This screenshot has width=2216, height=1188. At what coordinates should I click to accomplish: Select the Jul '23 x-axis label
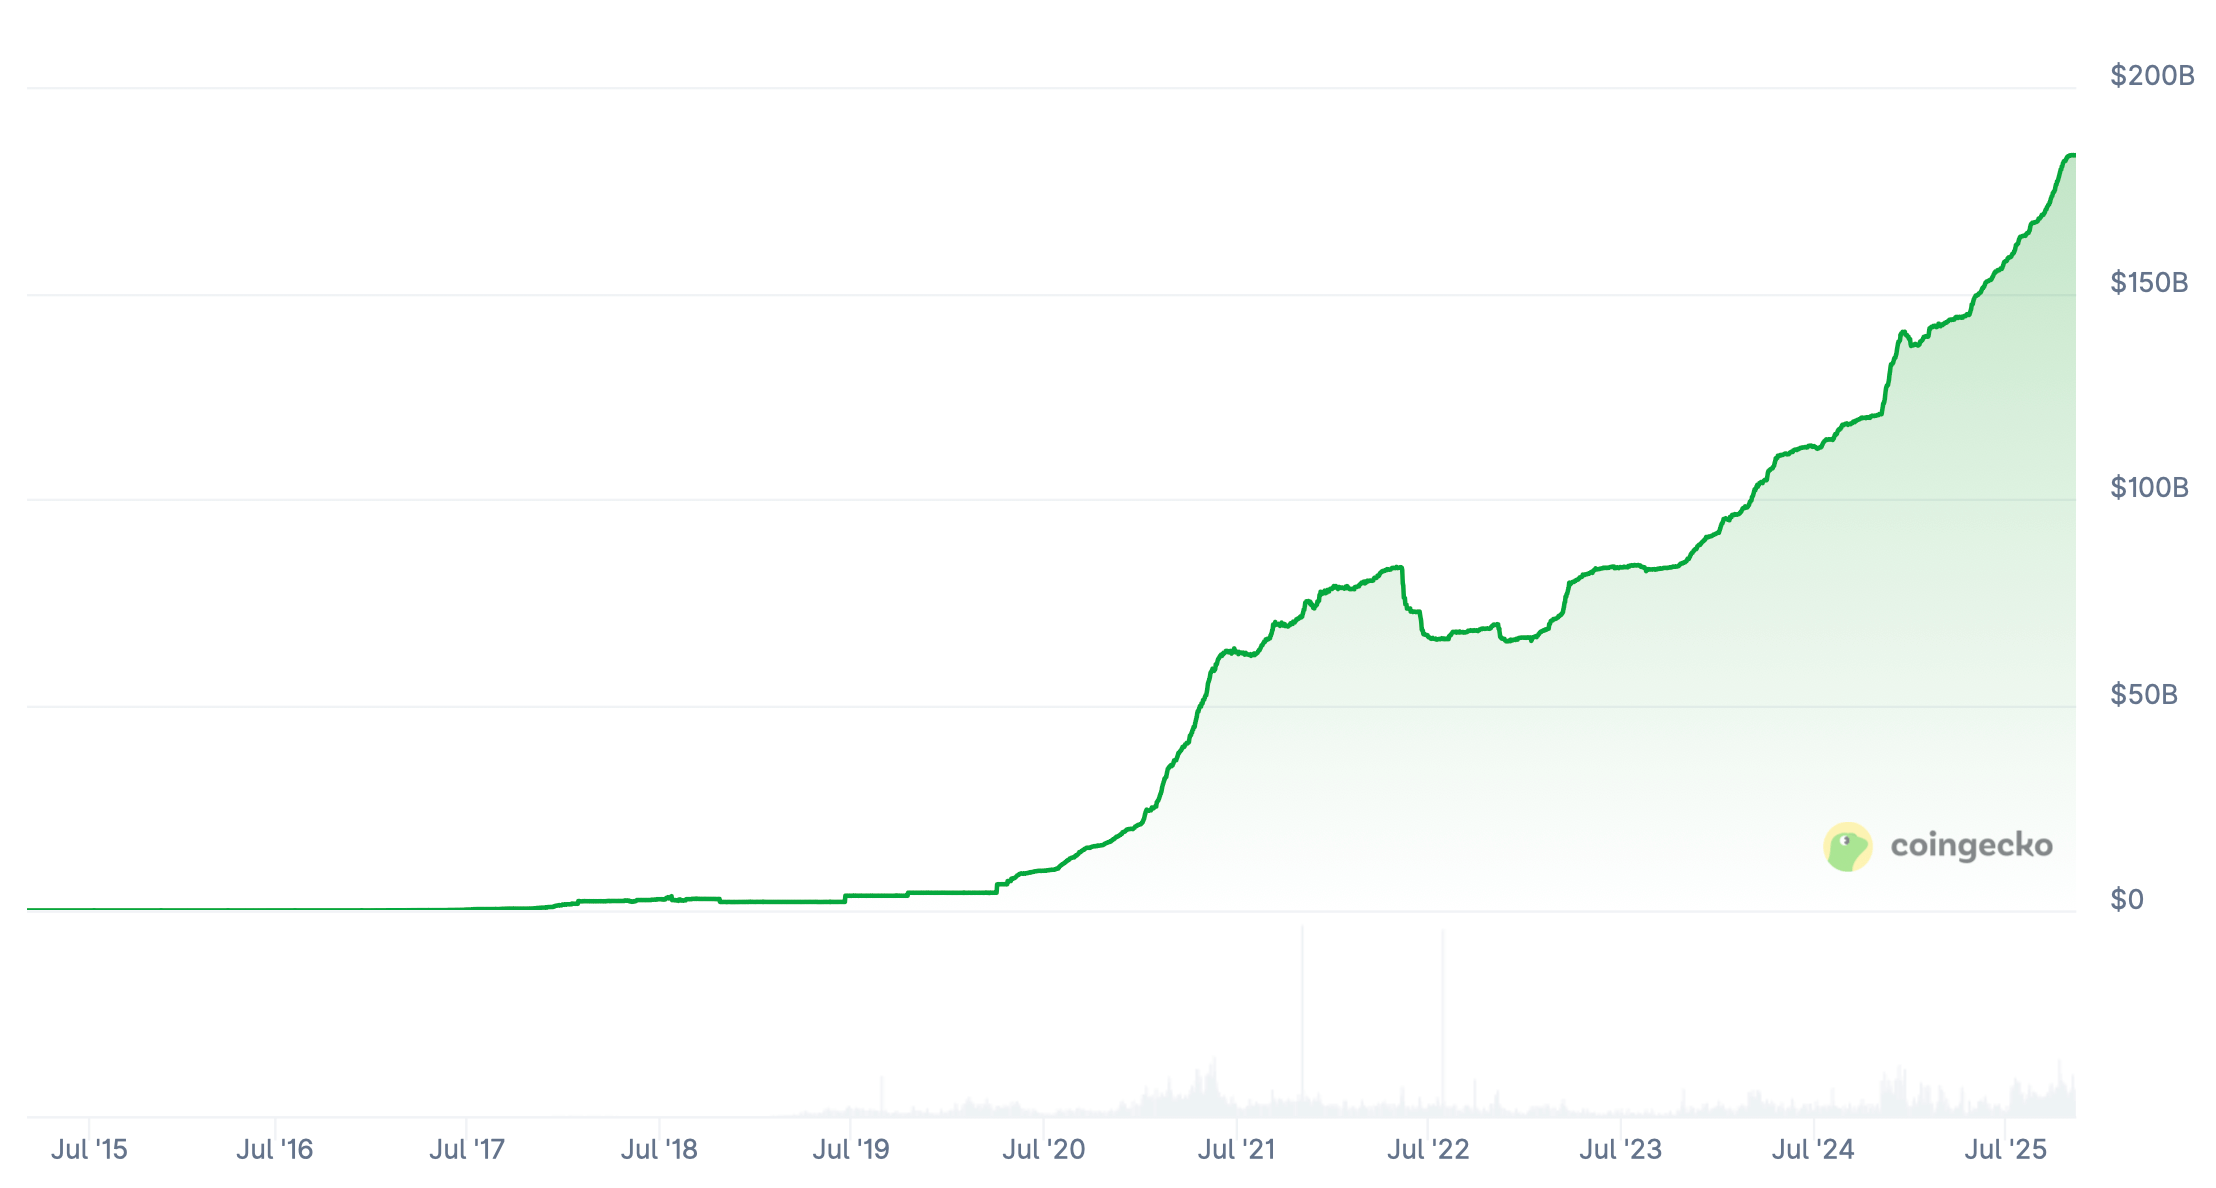tap(1621, 1149)
